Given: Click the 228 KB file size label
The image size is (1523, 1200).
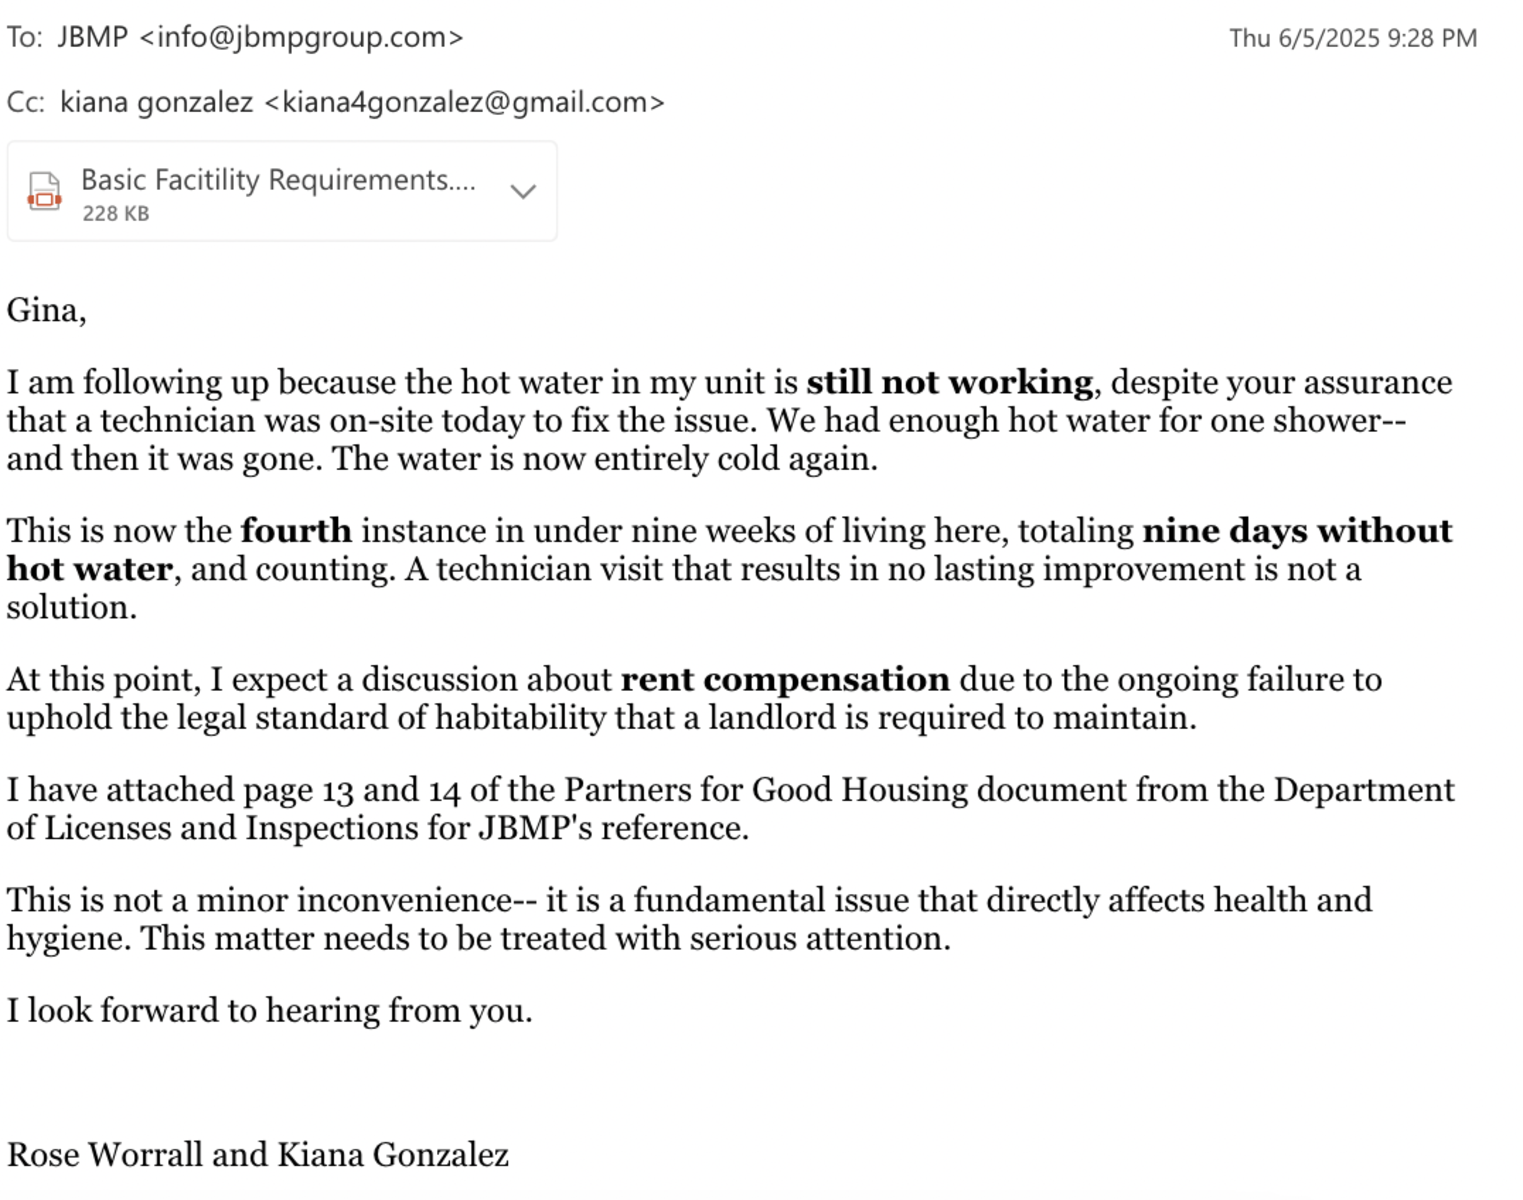Looking at the screenshot, I should tap(115, 213).
